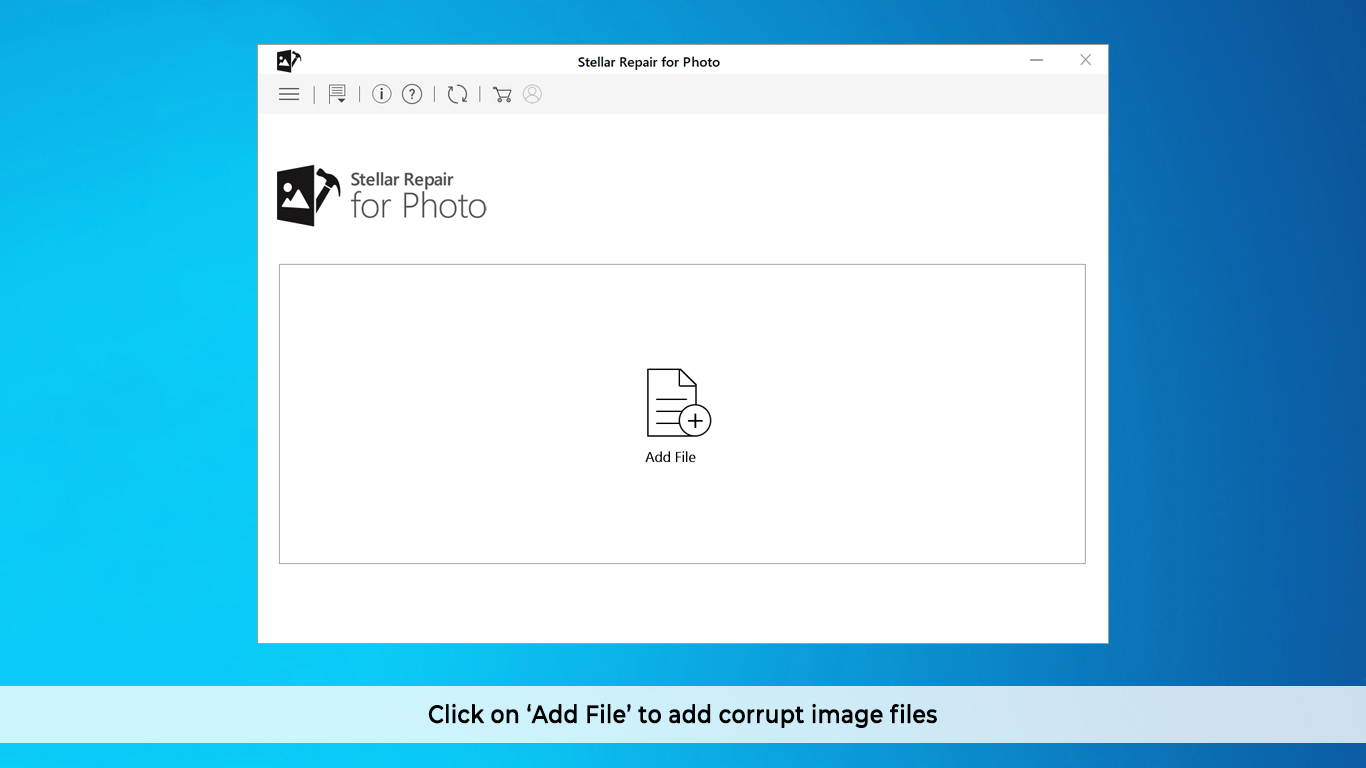Image resolution: width=1366 pixels, height=768 pixels.
Task: Click the shopping cart Buy icon
Action: (x=502, y=94)
